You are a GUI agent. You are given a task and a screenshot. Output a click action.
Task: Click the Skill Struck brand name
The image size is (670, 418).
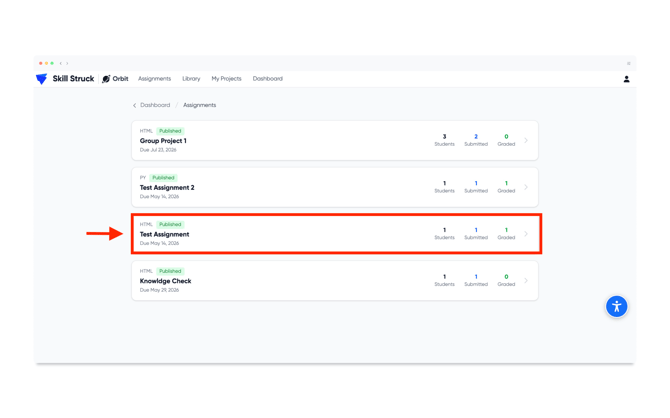(x=73, y=79)
